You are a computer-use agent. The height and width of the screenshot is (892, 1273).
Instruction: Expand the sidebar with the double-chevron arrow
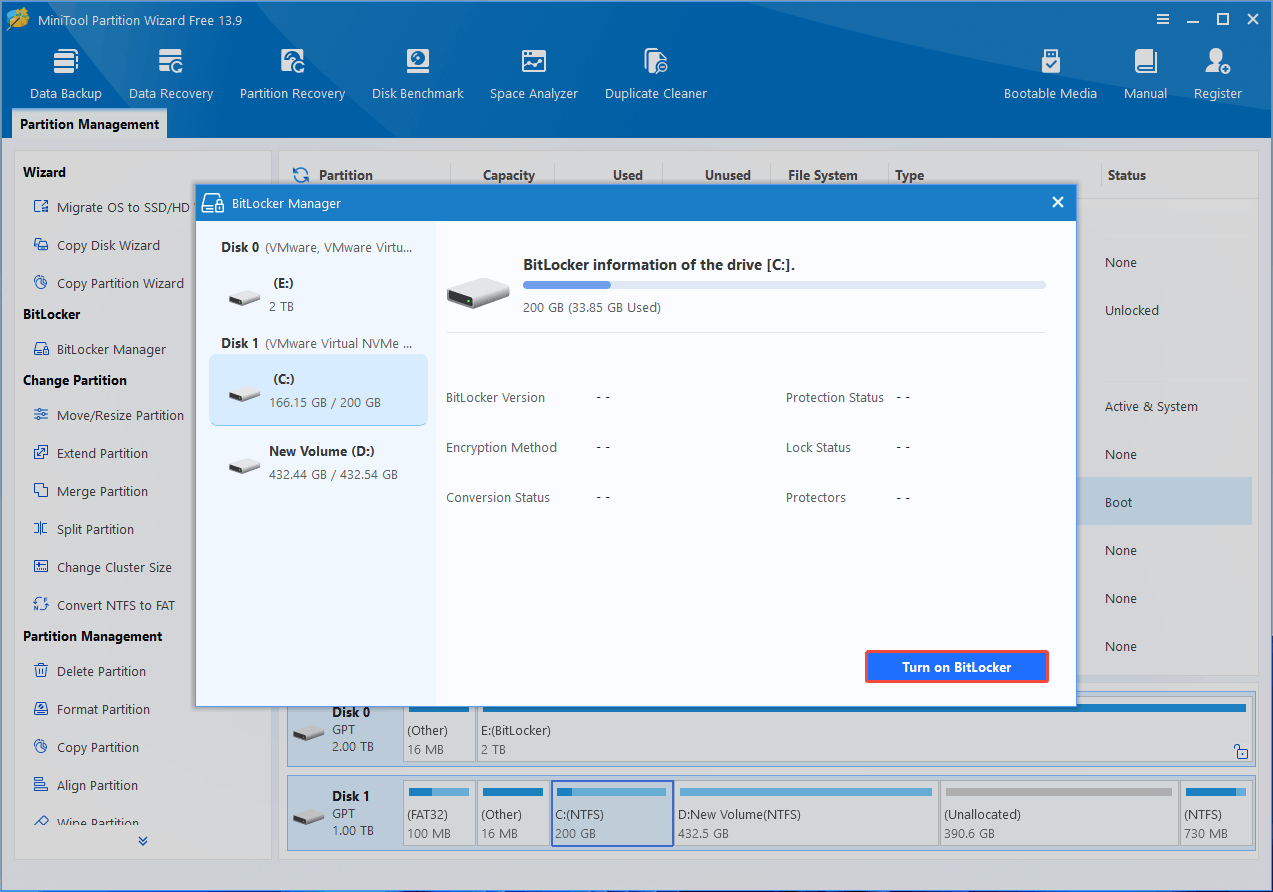(143, 841)
